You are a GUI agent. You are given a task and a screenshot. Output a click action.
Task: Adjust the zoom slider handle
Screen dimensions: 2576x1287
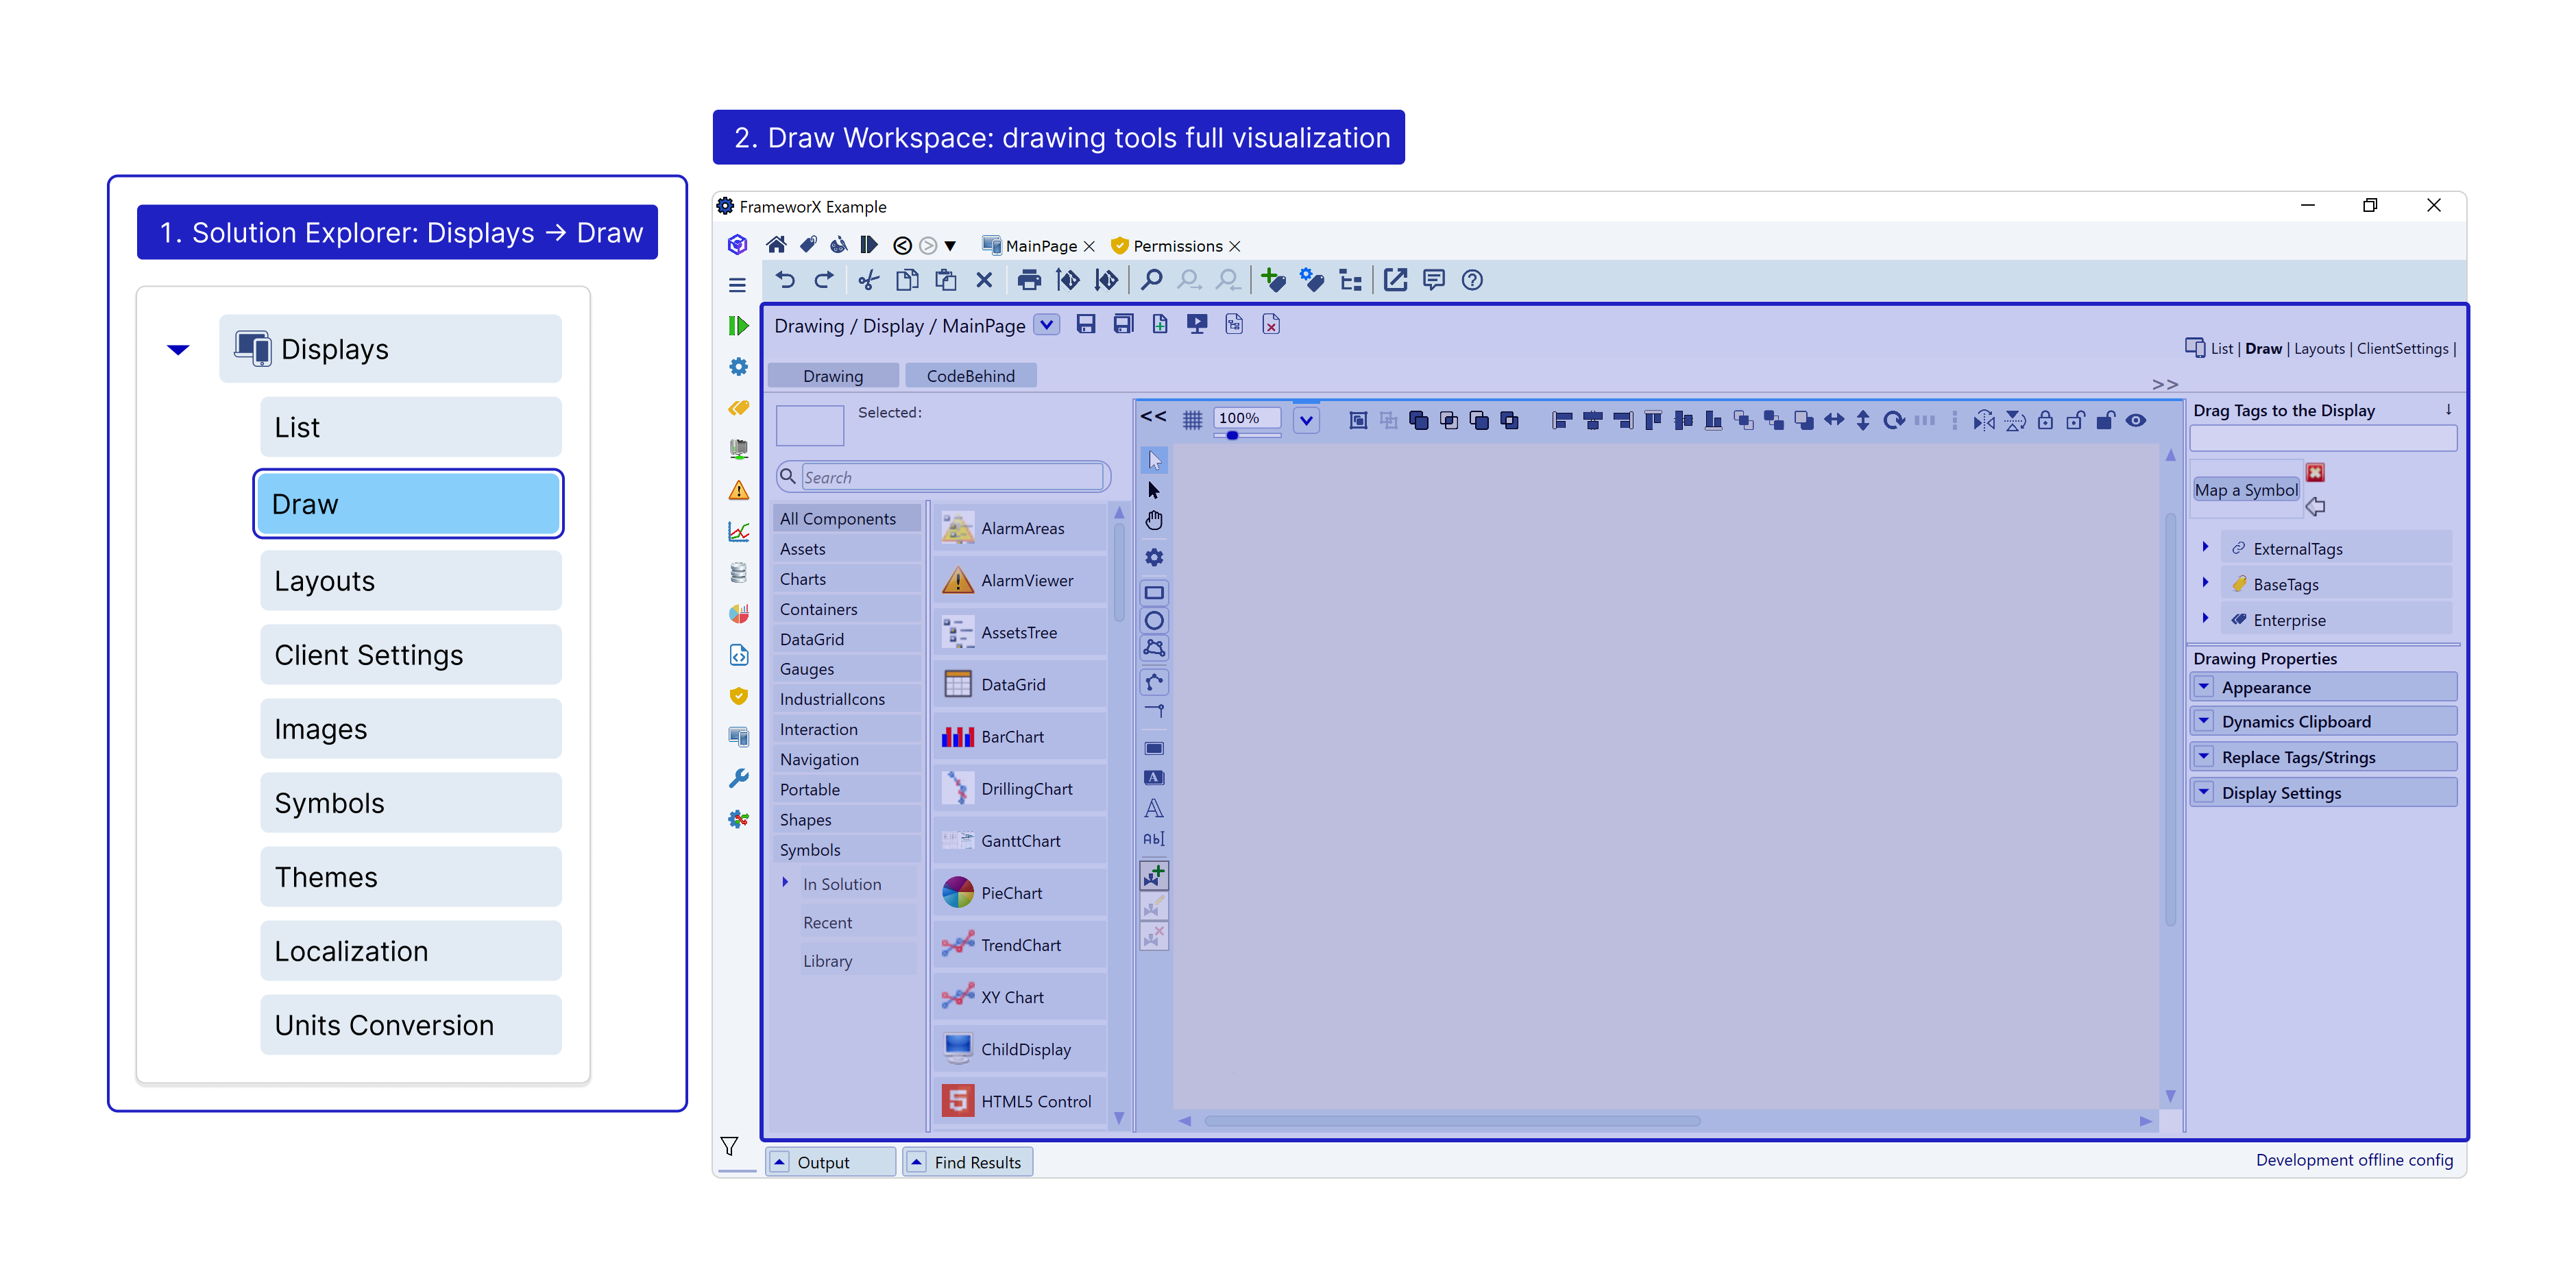1232,435
